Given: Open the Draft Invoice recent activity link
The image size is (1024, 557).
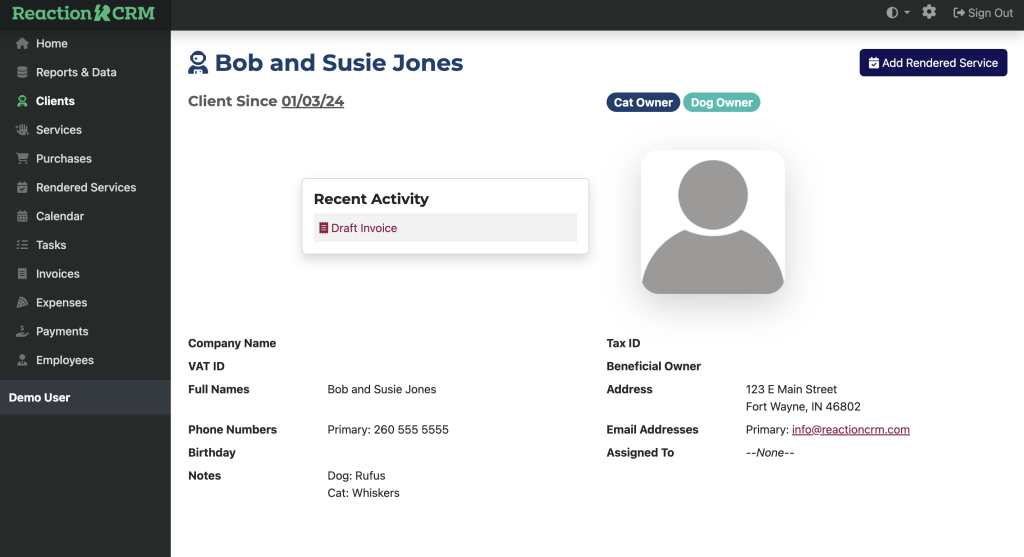Looking at the screenshot, I should point(364,229).
